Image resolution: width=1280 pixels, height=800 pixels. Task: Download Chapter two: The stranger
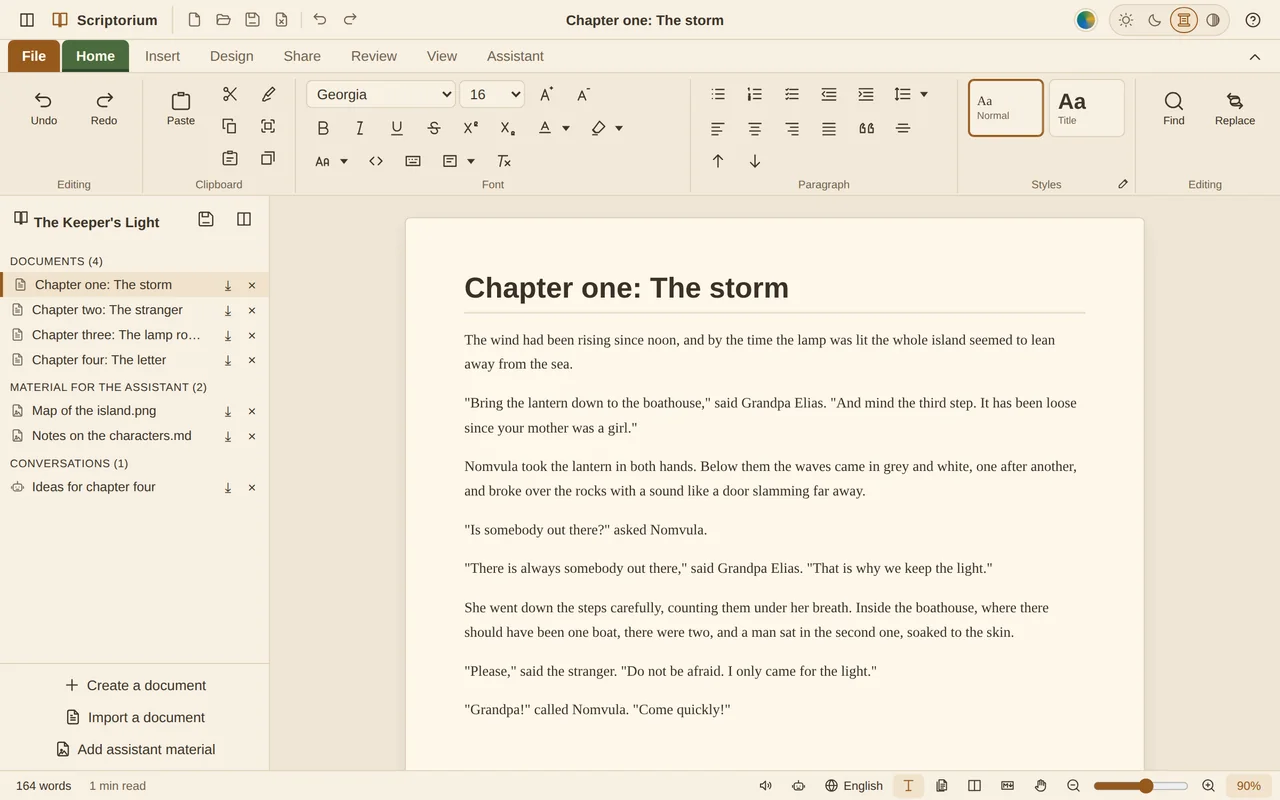tap(228, 311)
